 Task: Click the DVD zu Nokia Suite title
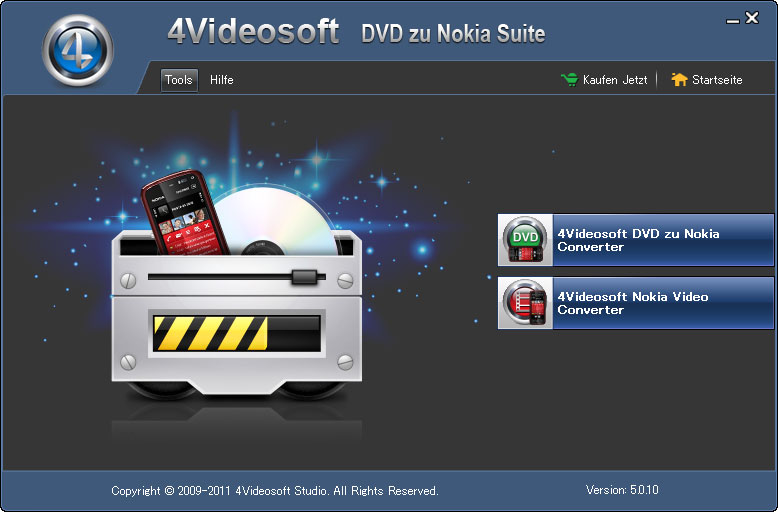453,34
